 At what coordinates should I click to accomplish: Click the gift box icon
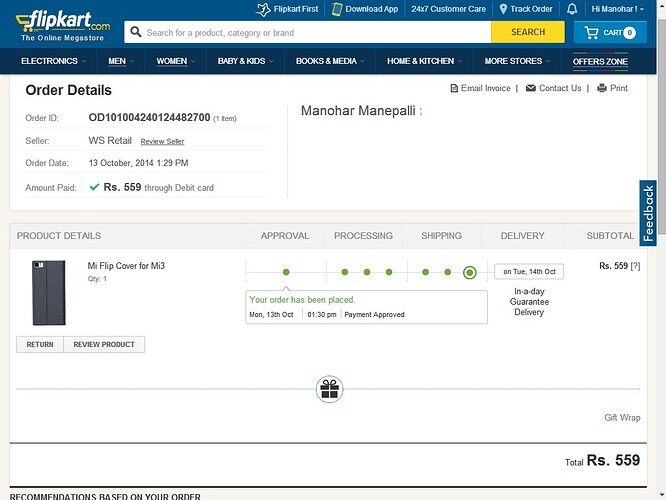330,389
